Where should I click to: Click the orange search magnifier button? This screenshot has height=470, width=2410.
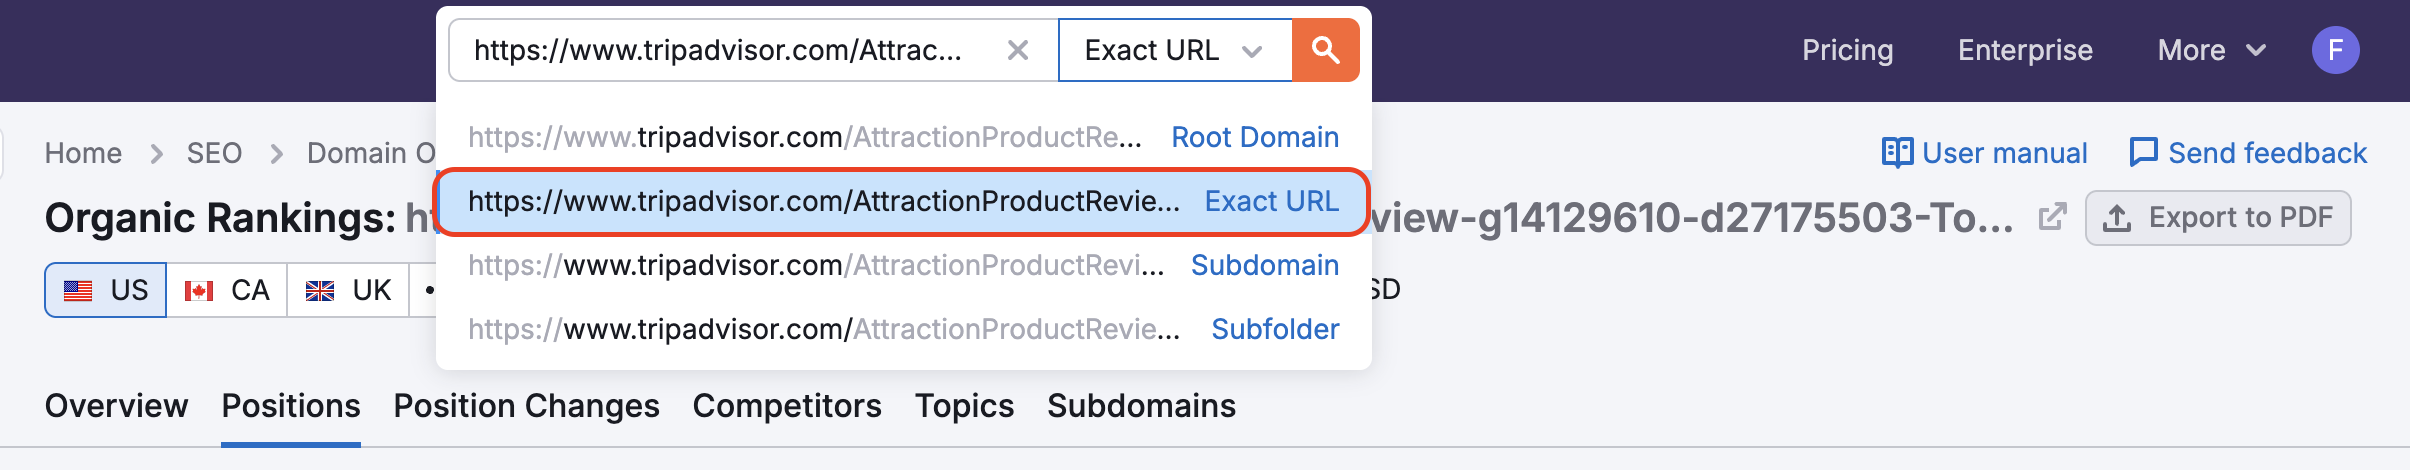[1325, 50]
